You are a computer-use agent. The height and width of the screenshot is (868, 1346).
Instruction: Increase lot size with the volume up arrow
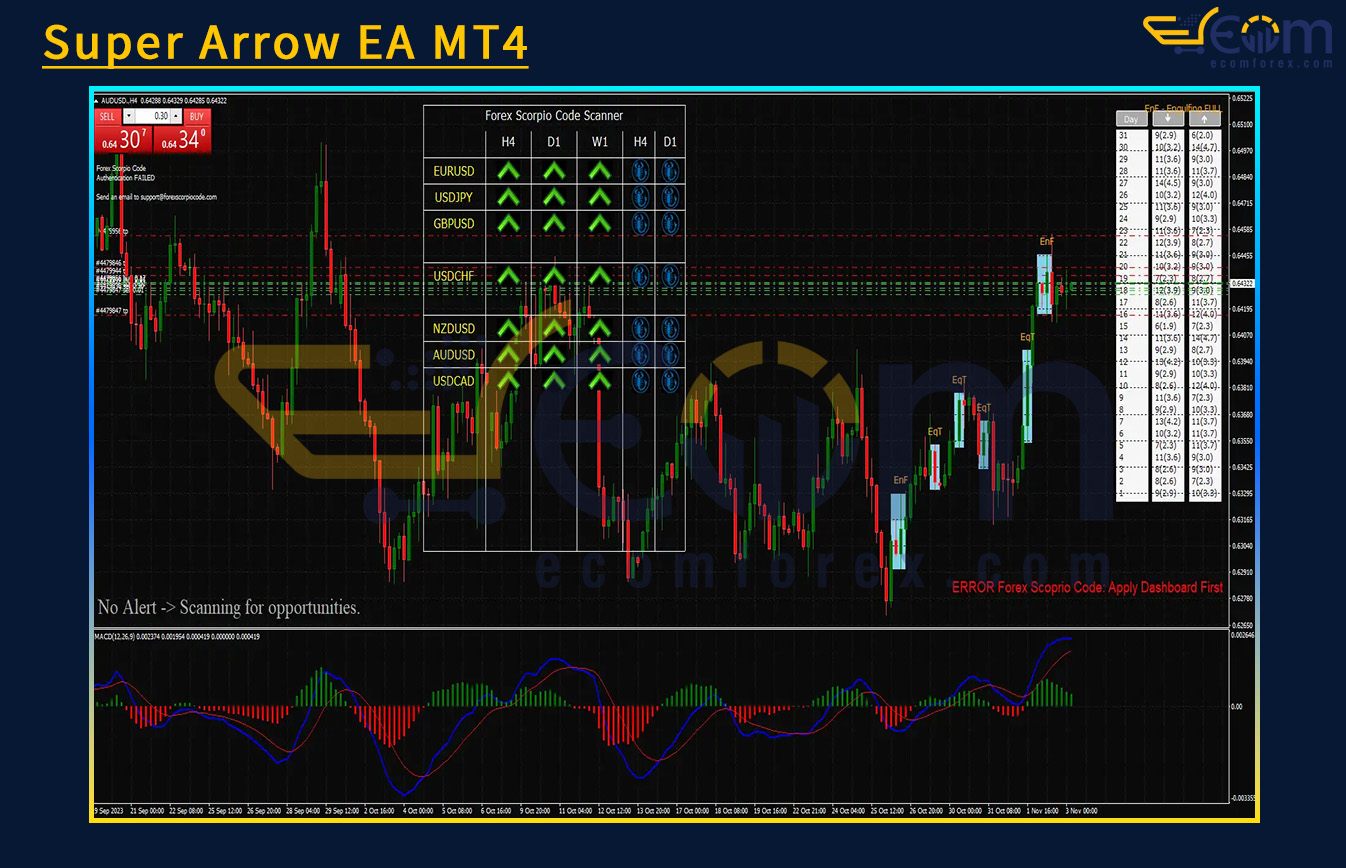click(x=177, y=116)
